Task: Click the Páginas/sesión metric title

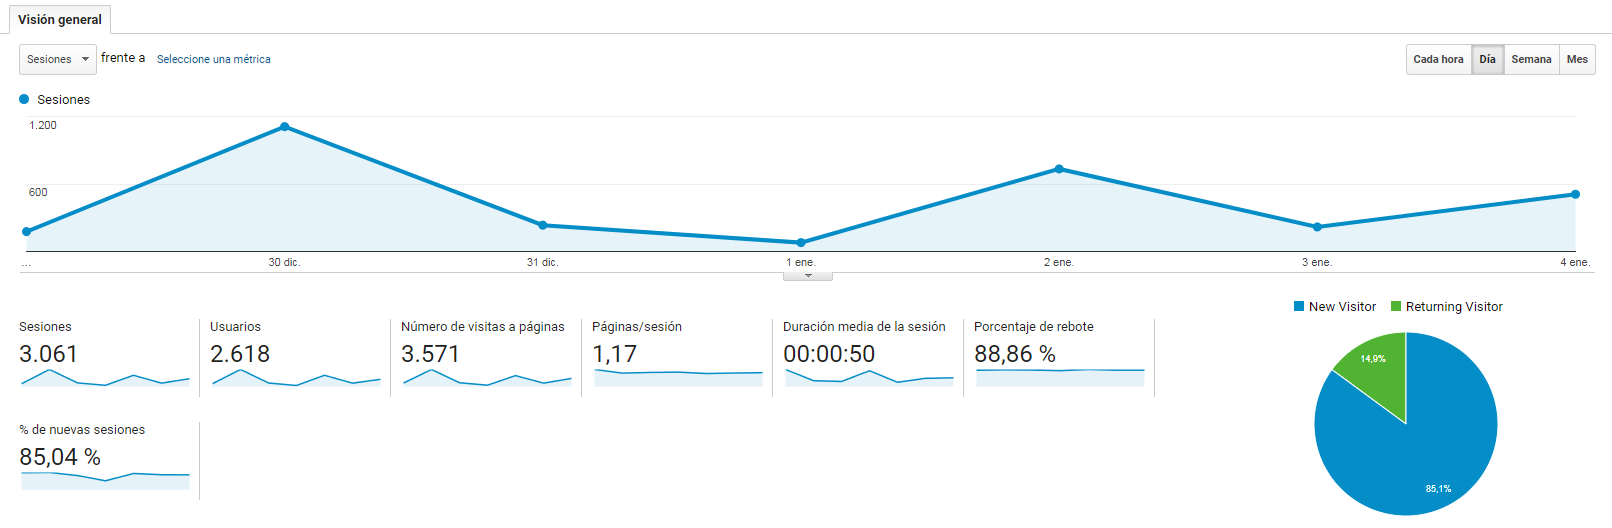Action: pos(637,327)
